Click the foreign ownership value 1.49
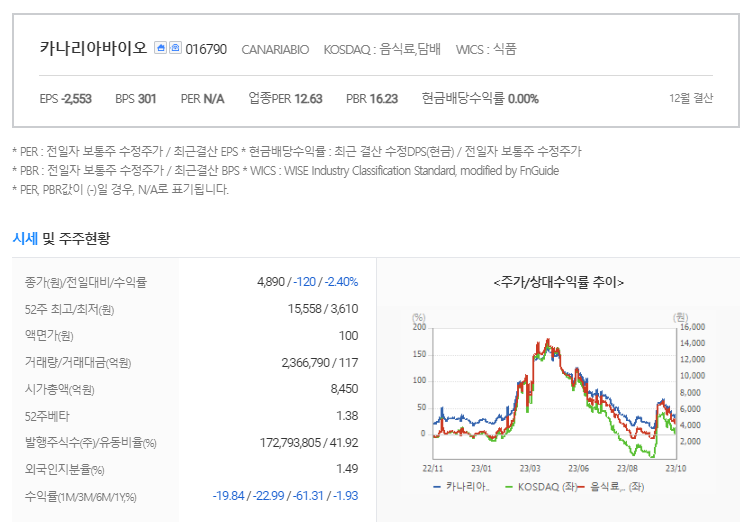This screenshot has height=522, width=746. click(x=347, y=469)
